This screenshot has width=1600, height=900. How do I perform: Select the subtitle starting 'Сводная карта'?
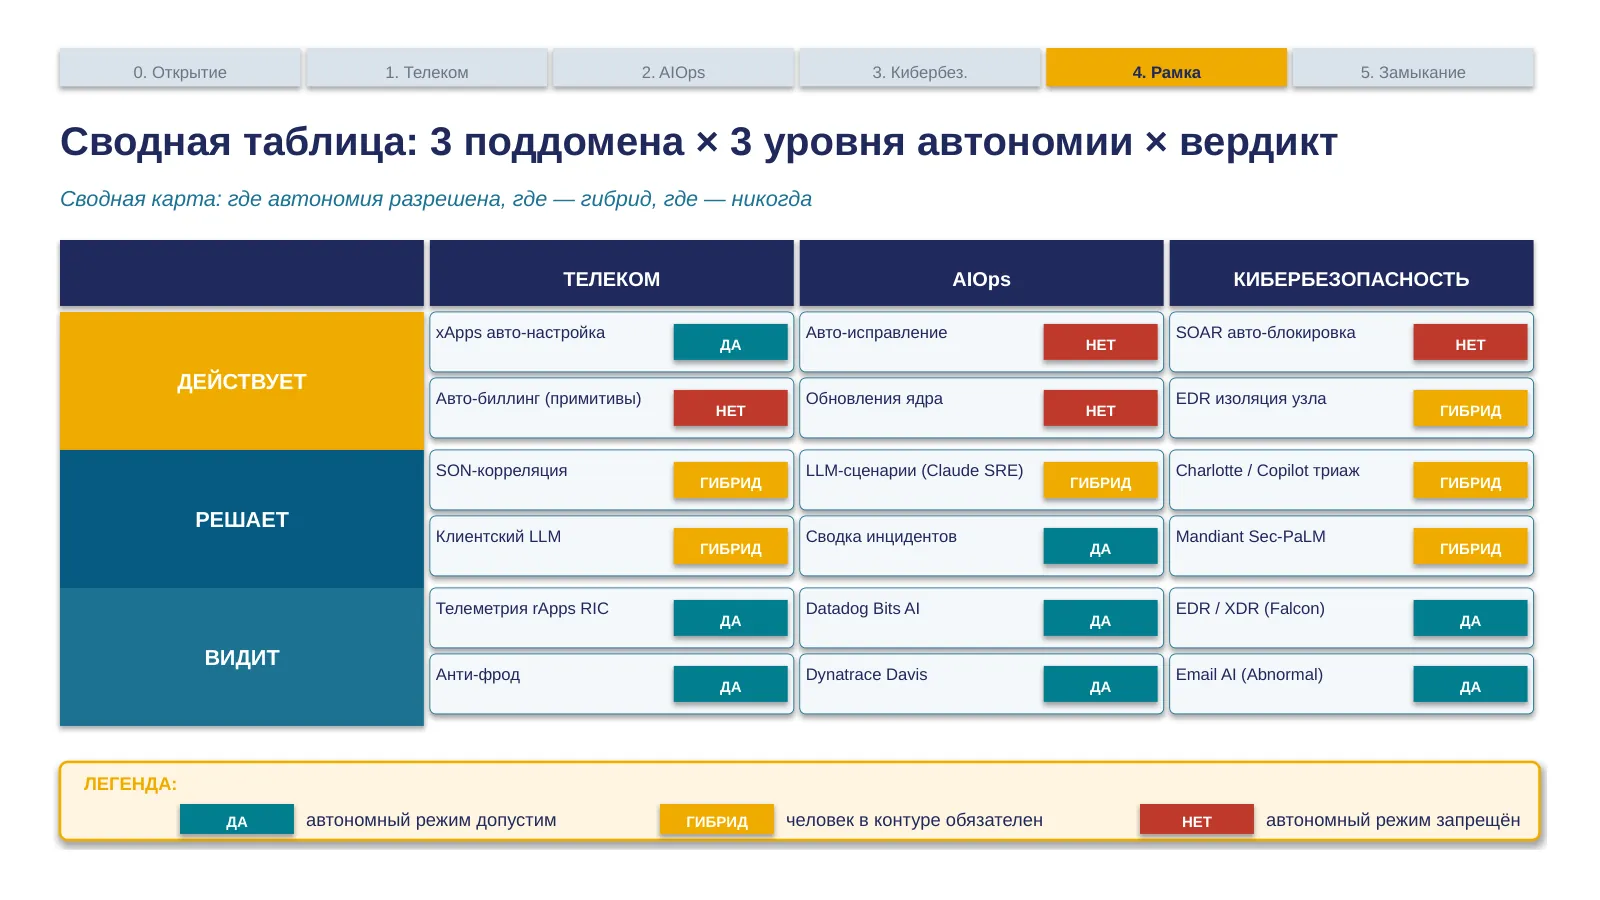click(x=436, y=199)
